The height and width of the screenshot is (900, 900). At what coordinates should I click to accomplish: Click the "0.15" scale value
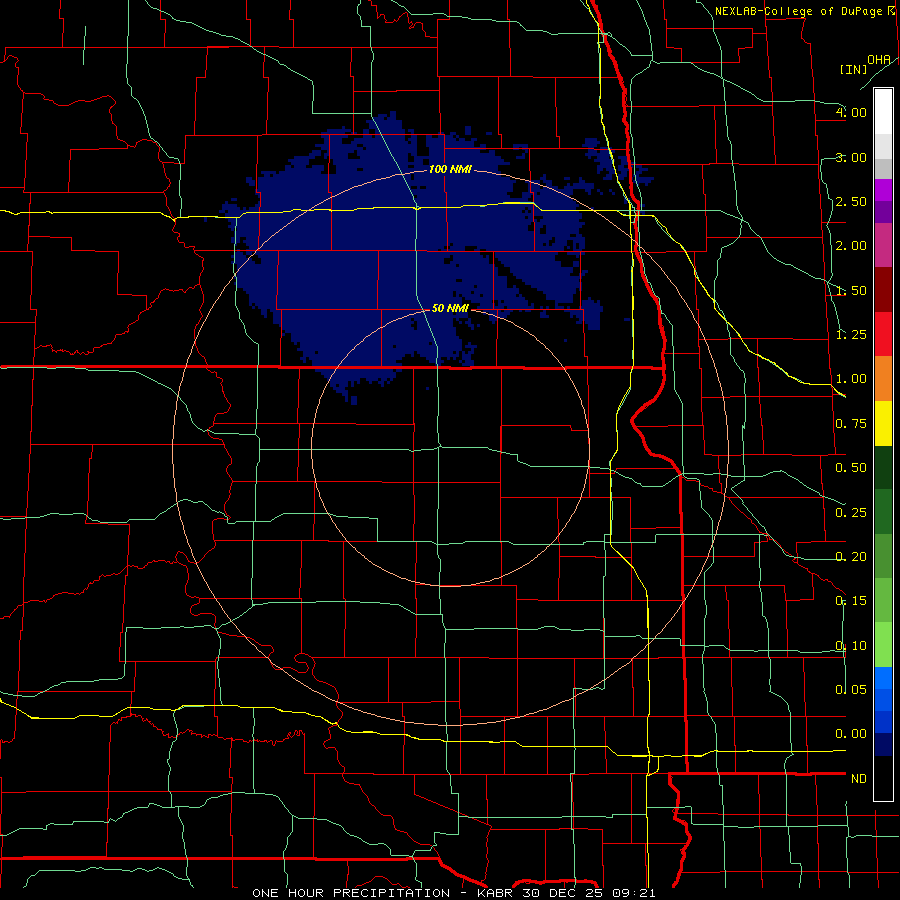click(x=851, y=601)
